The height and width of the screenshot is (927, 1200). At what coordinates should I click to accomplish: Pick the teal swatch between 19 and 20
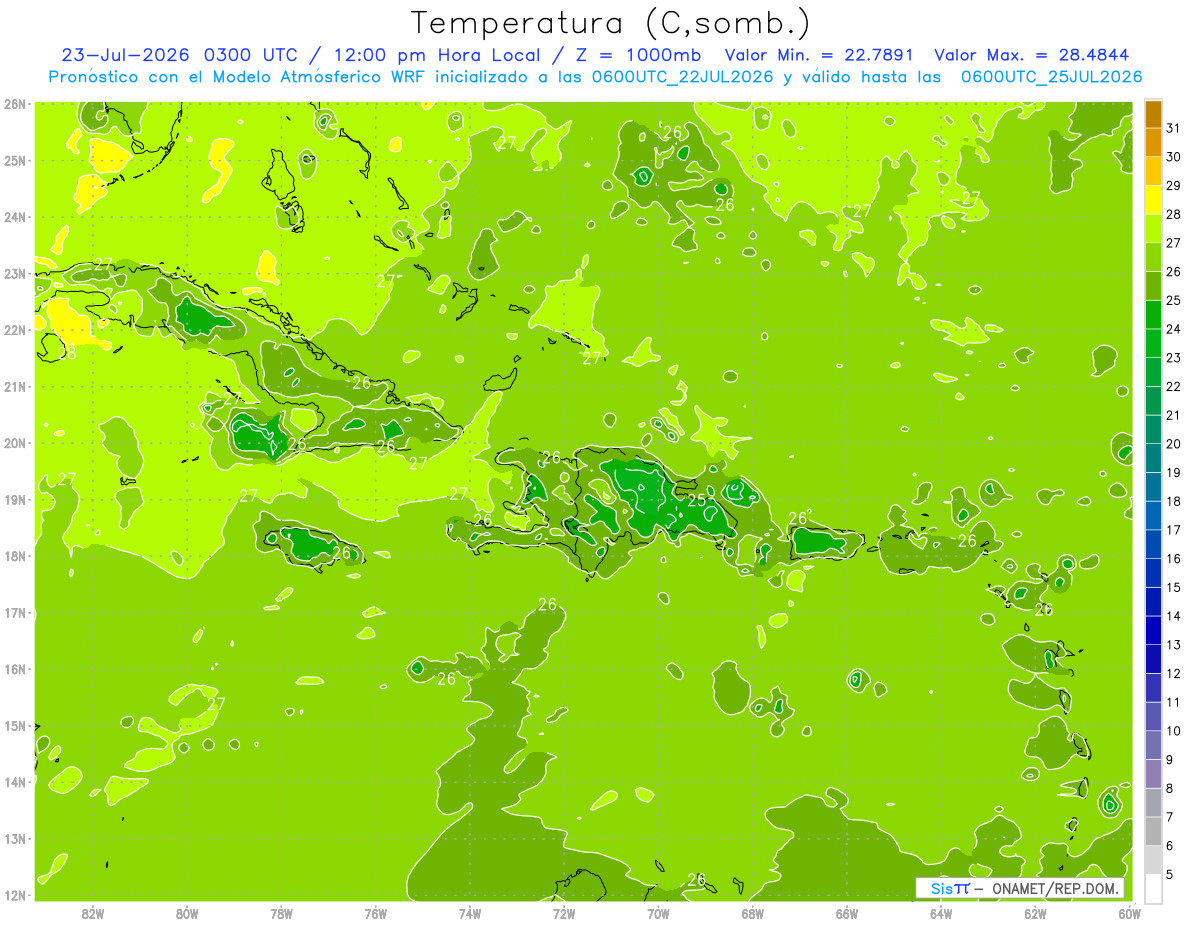1153,458
